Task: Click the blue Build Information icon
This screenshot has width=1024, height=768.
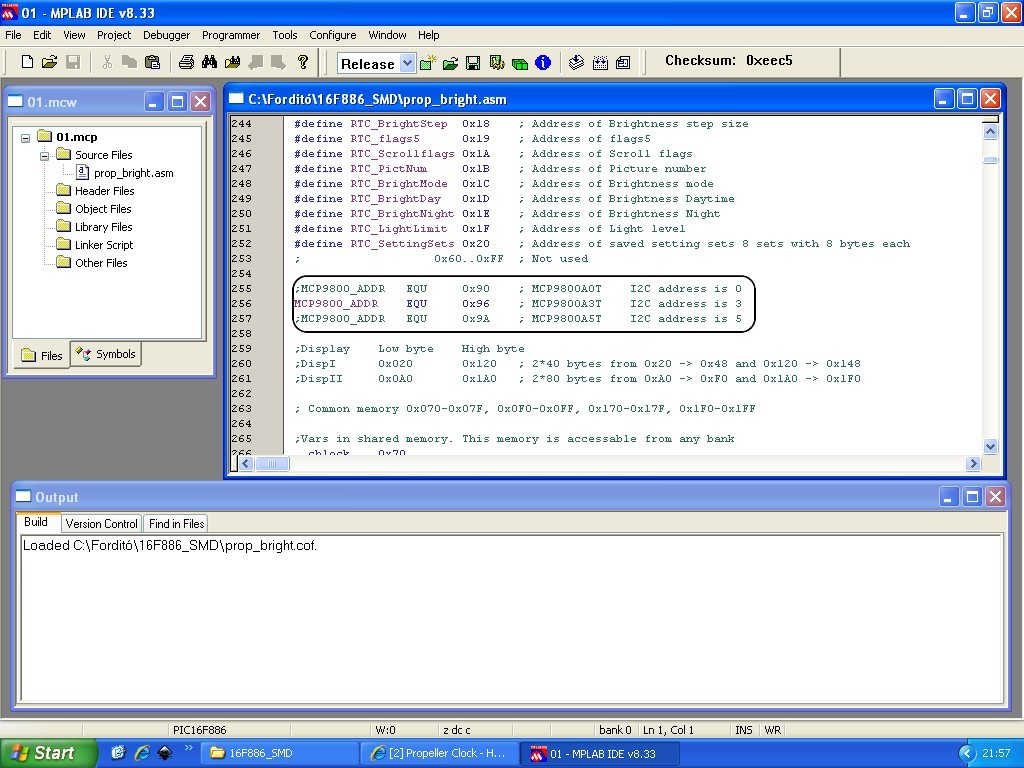Action: [x=543, y=63]
